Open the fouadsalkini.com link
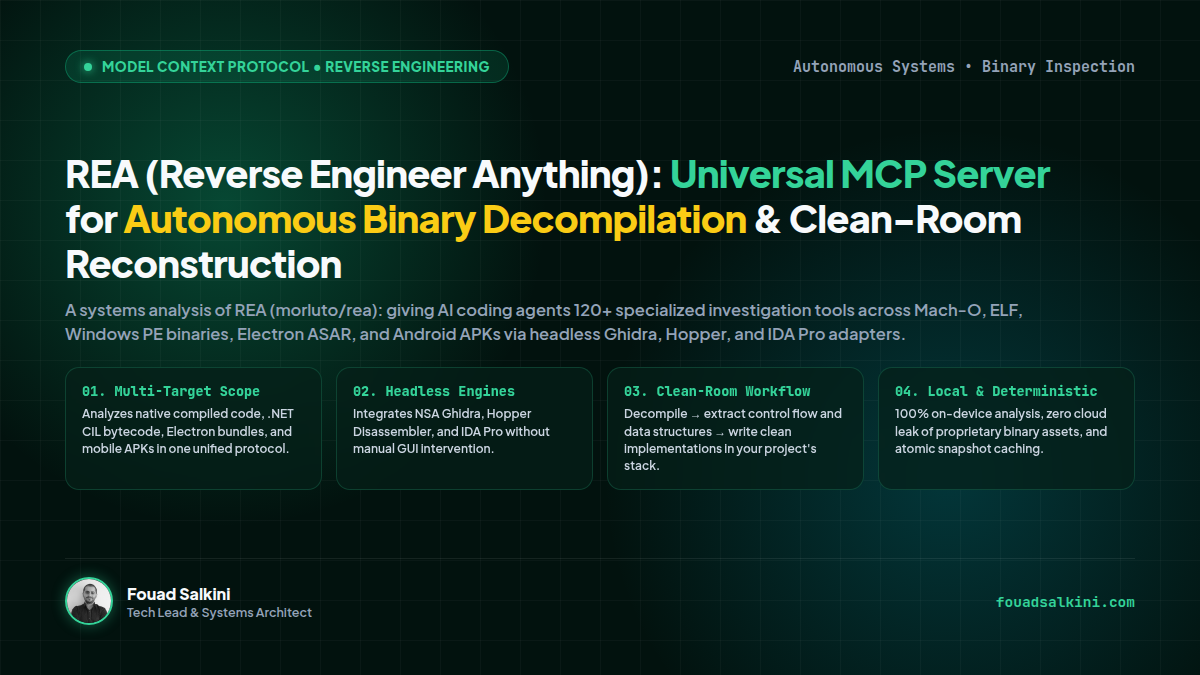Image resolution: width=1200 pixels, height=675 pixels. [x=1065, y=602]
